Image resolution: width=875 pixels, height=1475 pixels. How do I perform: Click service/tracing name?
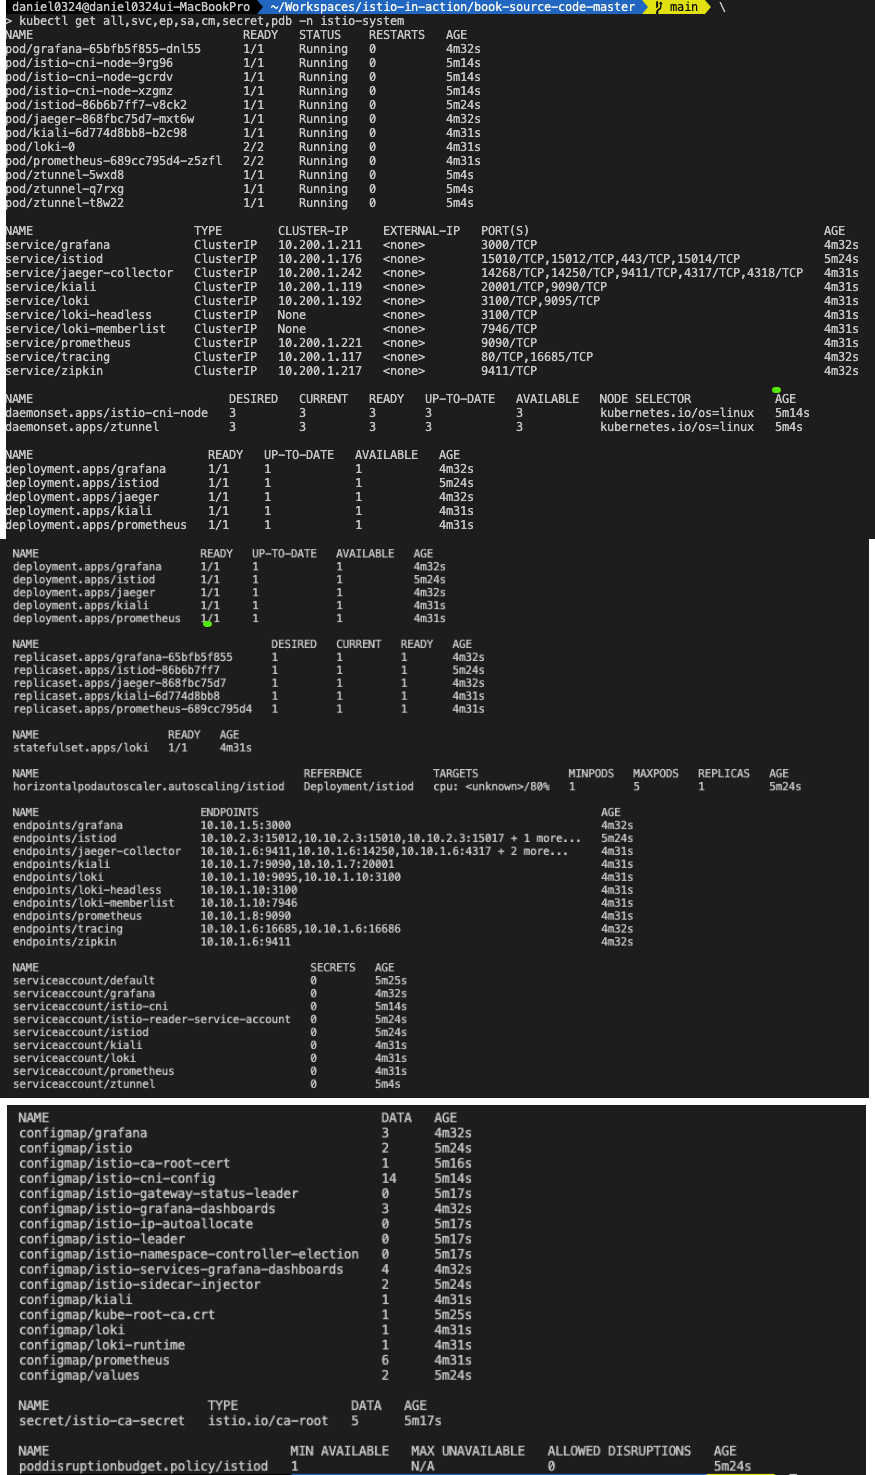[x=58, y=356]
